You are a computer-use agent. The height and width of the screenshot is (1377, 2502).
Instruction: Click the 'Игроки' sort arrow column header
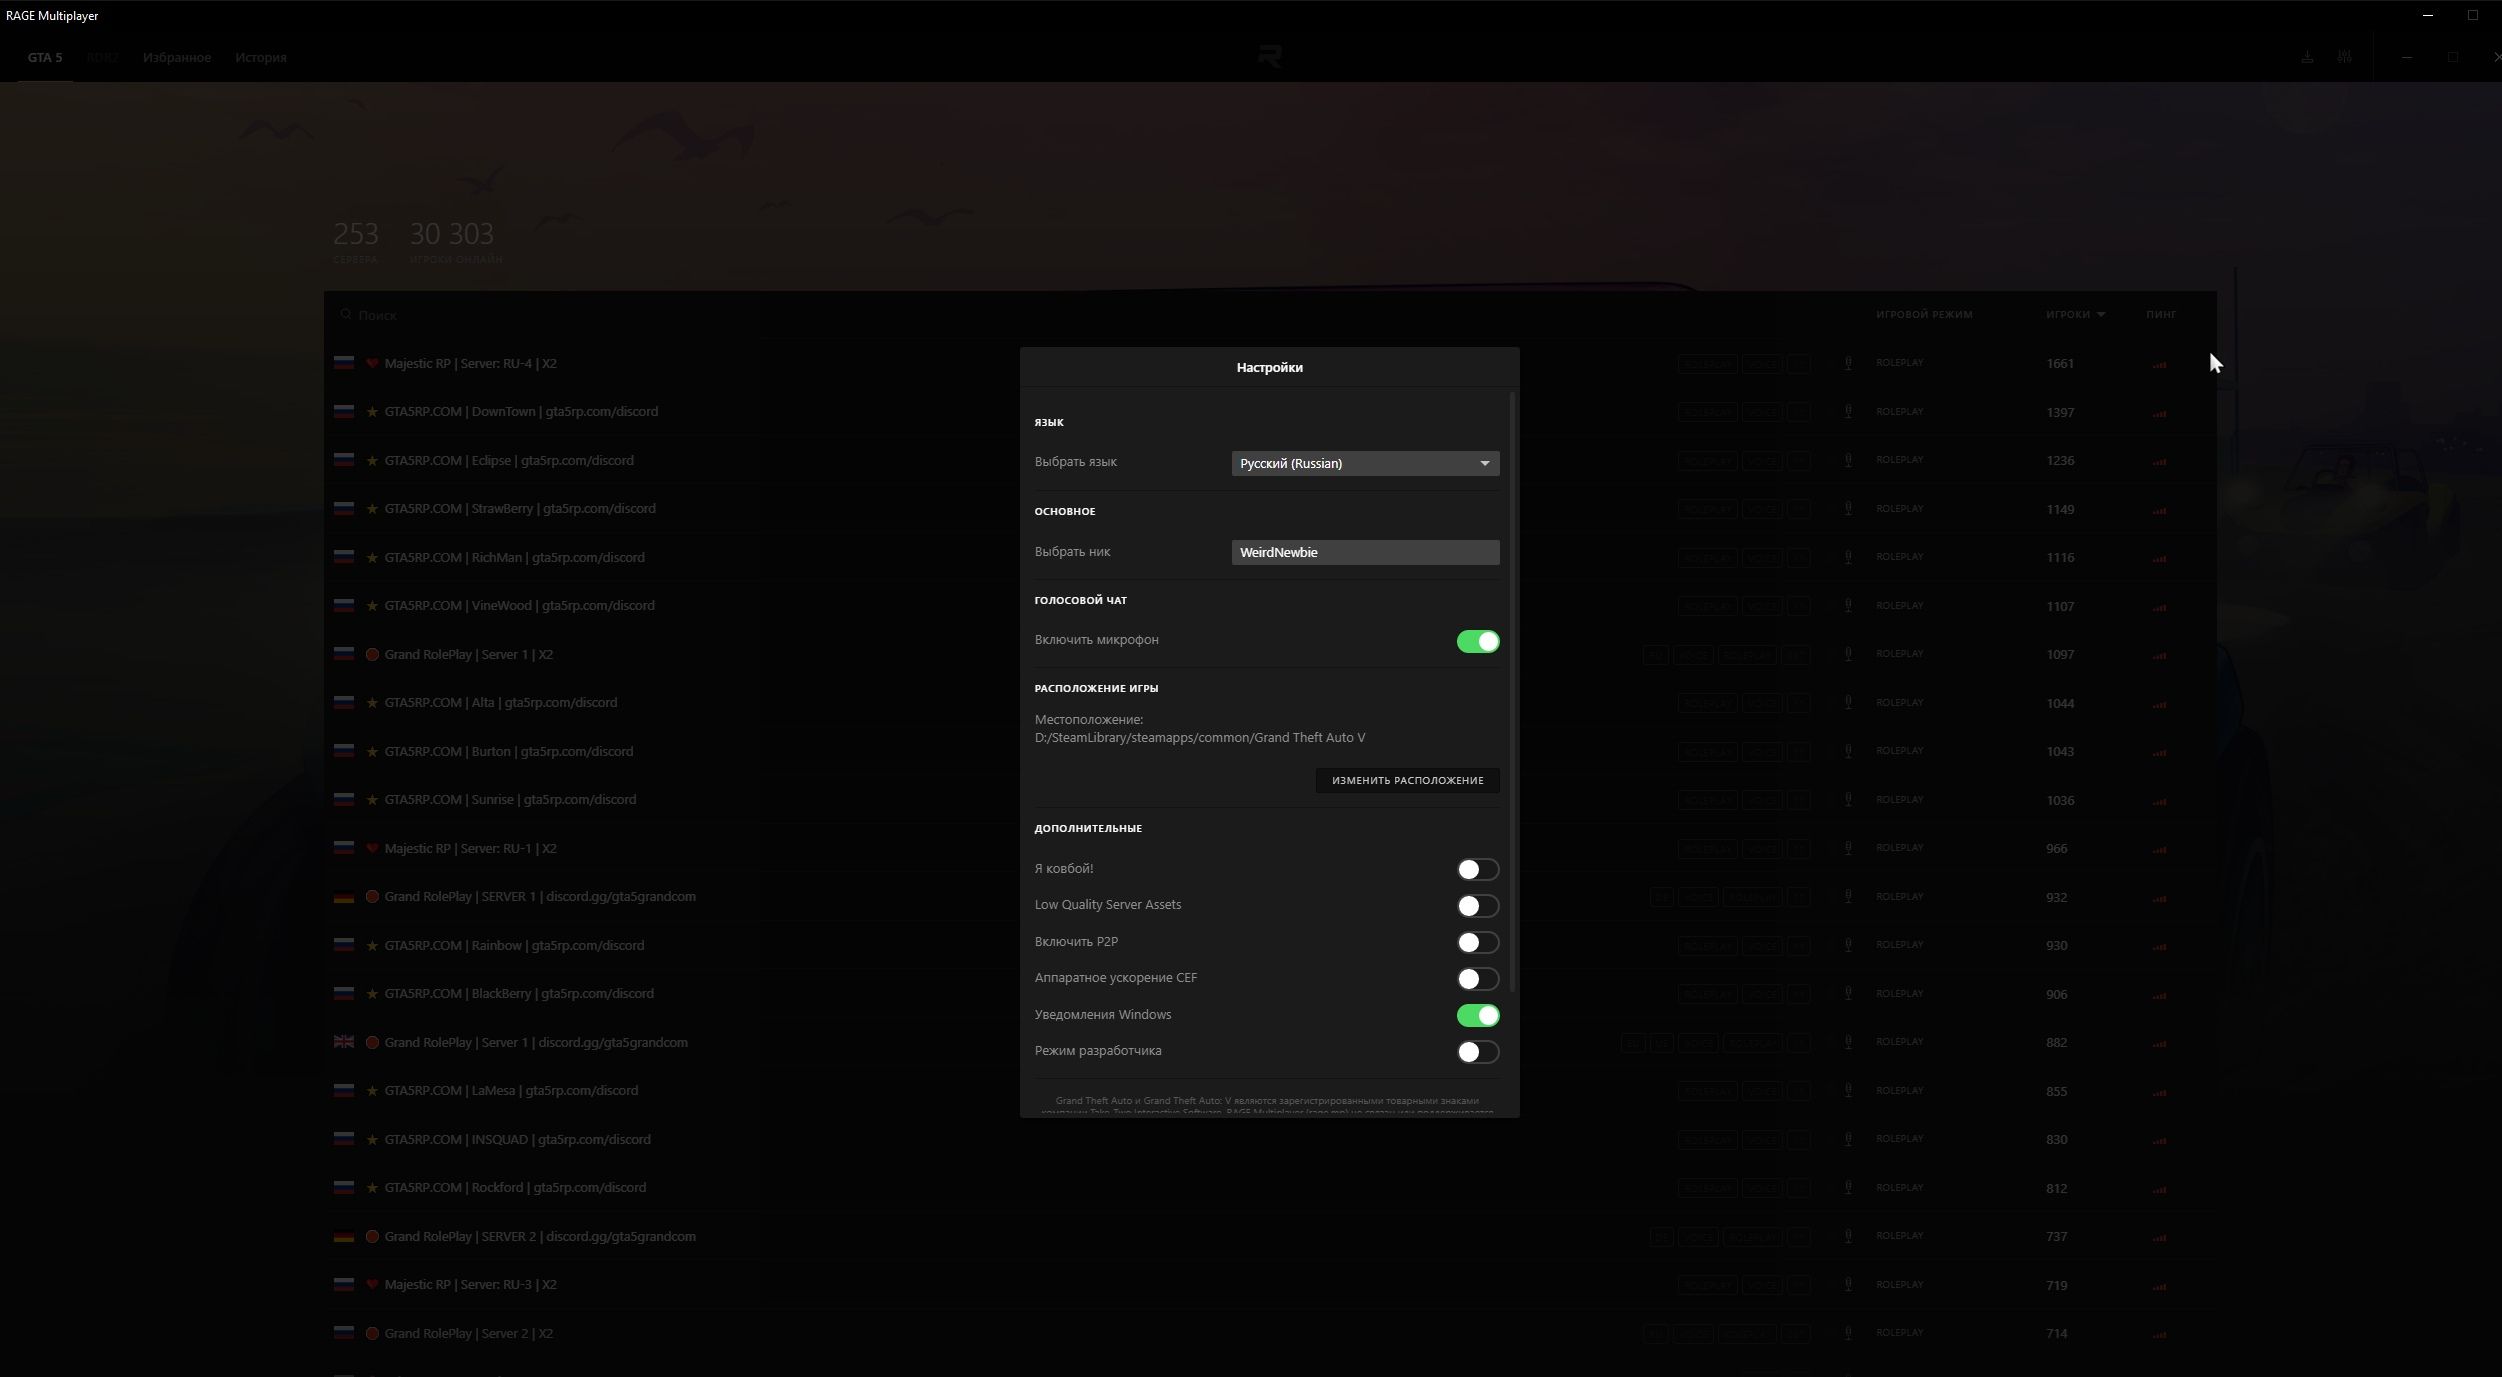pyautogui.click(x=2075, y=314)
